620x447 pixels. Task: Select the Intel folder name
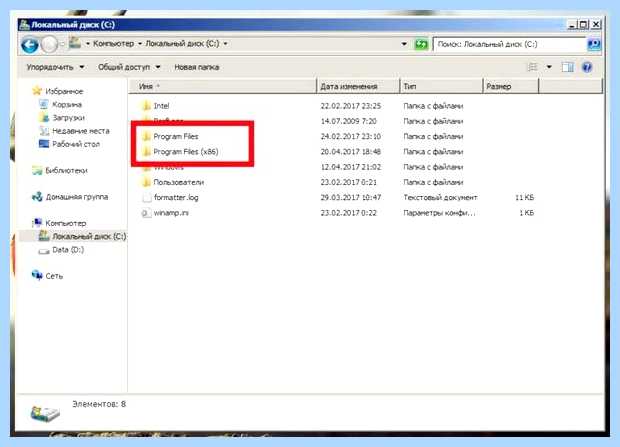[x=161, y=106]
